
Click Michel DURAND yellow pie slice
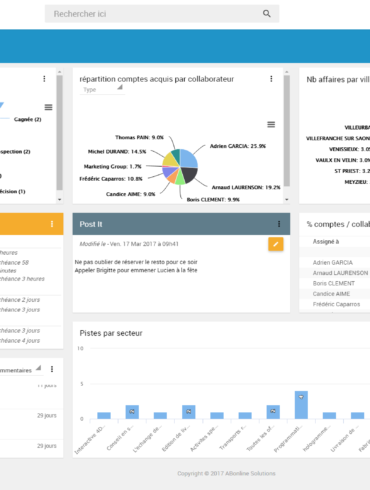pos(169,160)
